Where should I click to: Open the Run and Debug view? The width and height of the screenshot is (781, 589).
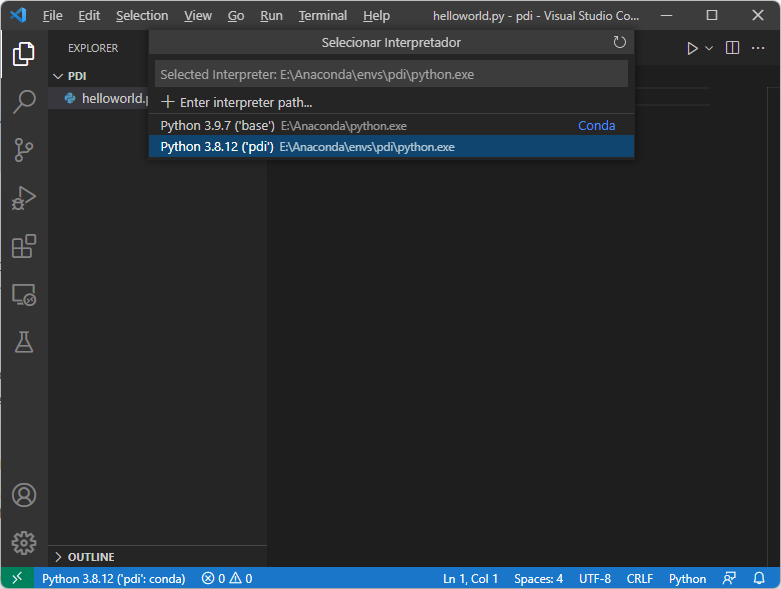(23, 198)
